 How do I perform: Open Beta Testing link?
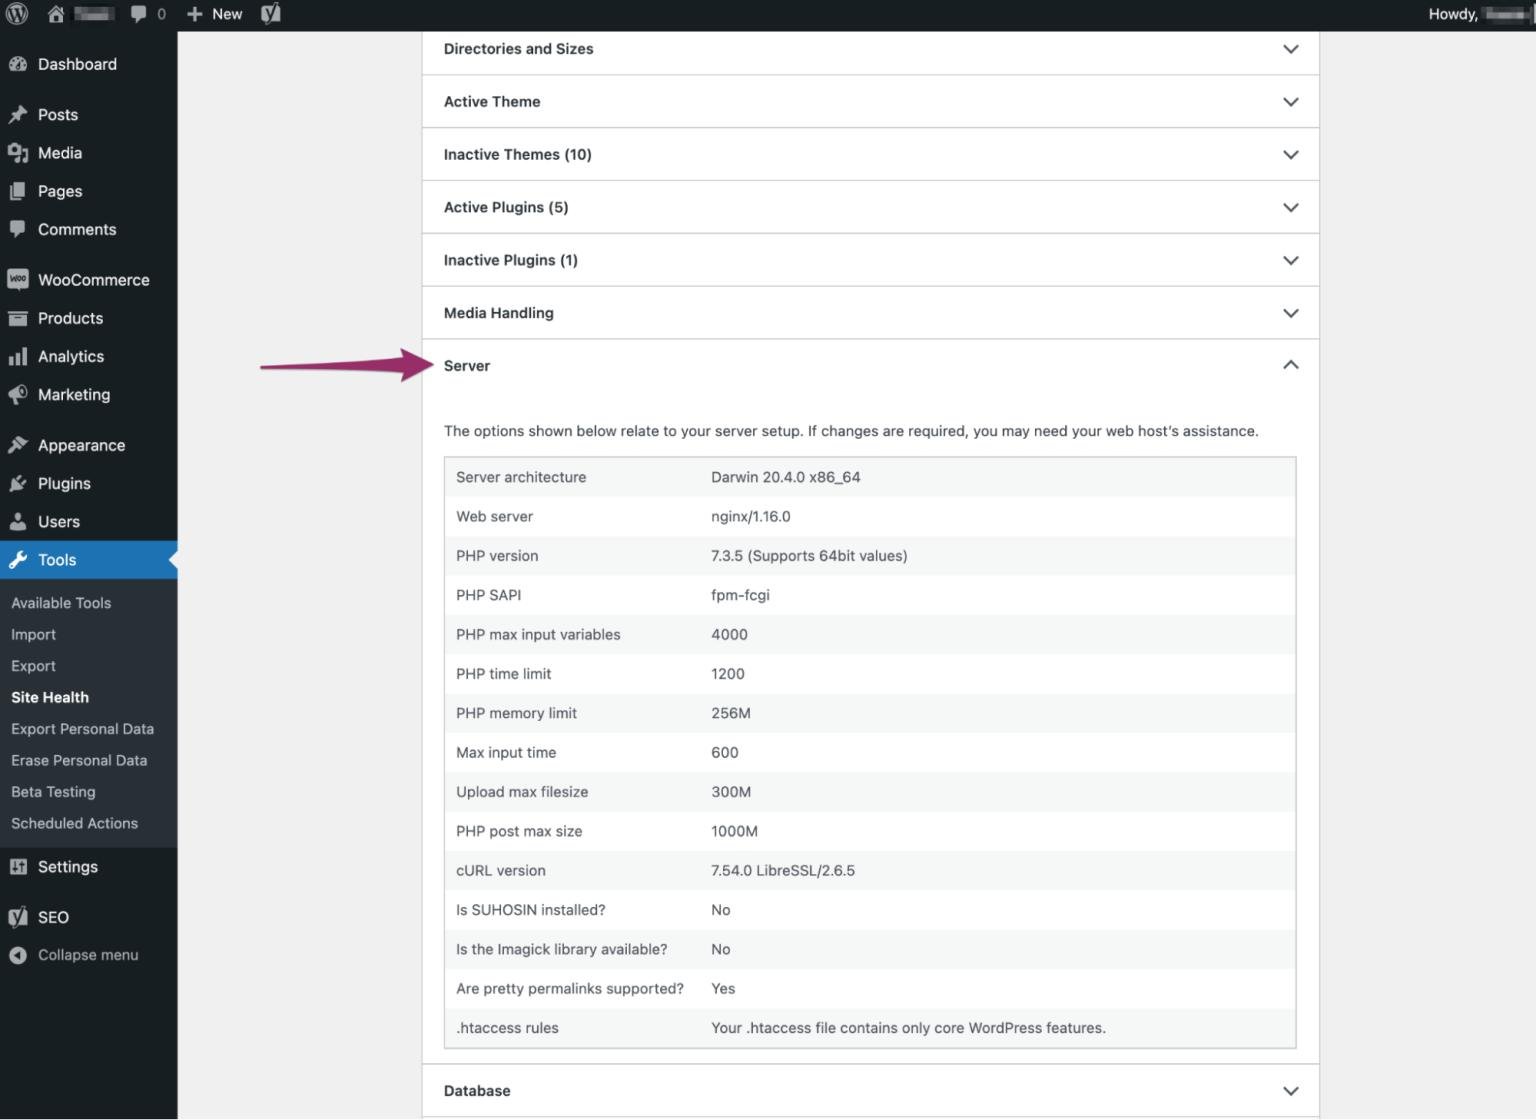click(53, 792)
